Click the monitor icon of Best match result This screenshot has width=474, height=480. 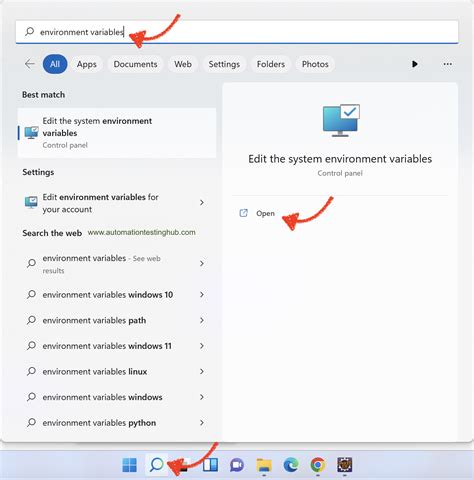[31, 133]
